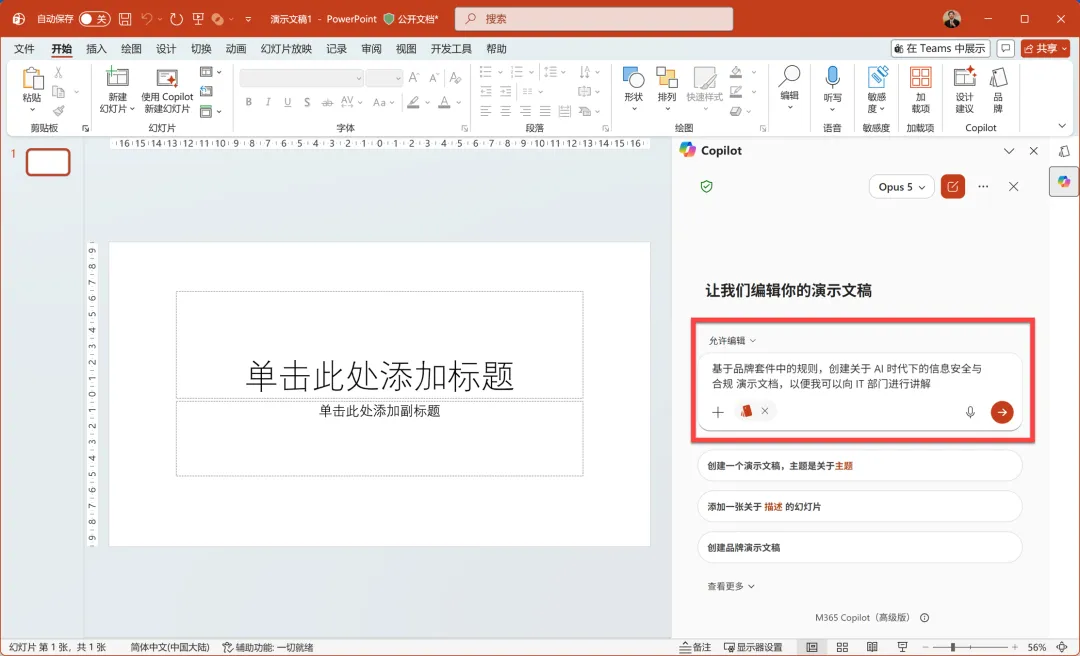Image resolution: width=1080 pixels, height=656 pixels.
Task: Open Copilot's three-dots more menu
Action: (983, 187)
